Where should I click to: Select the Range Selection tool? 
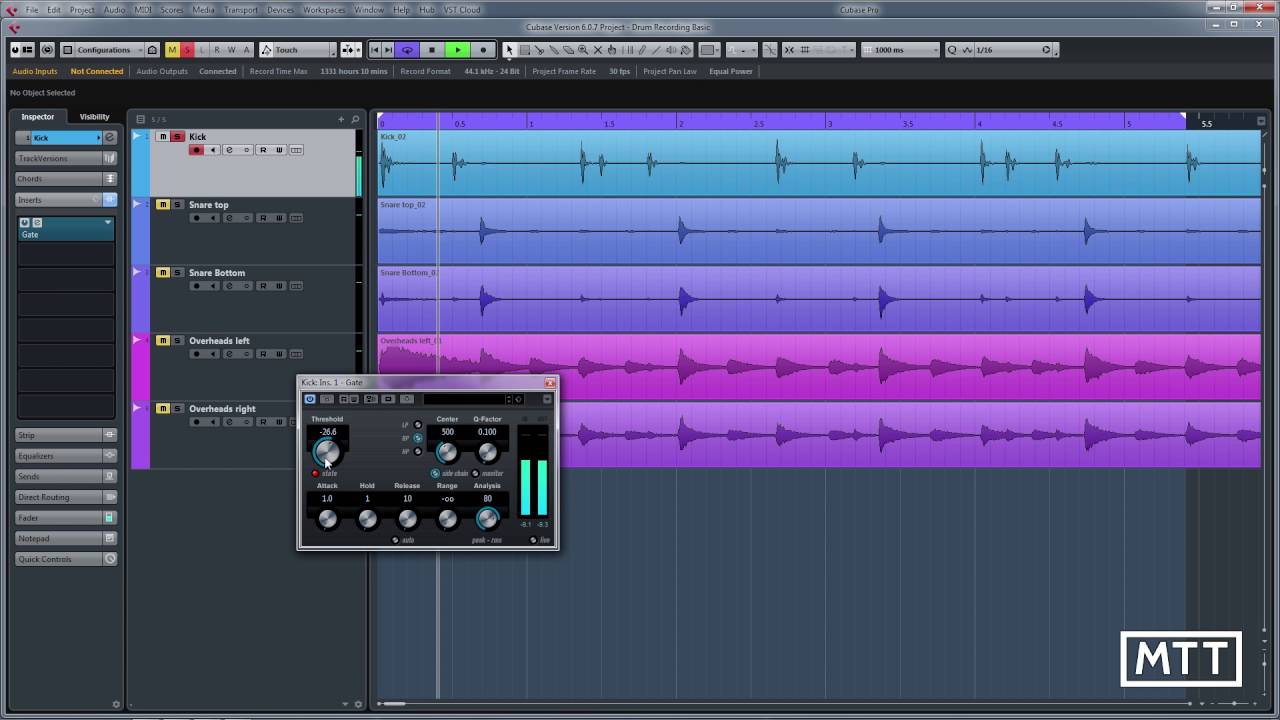click(x=524, y=50)
